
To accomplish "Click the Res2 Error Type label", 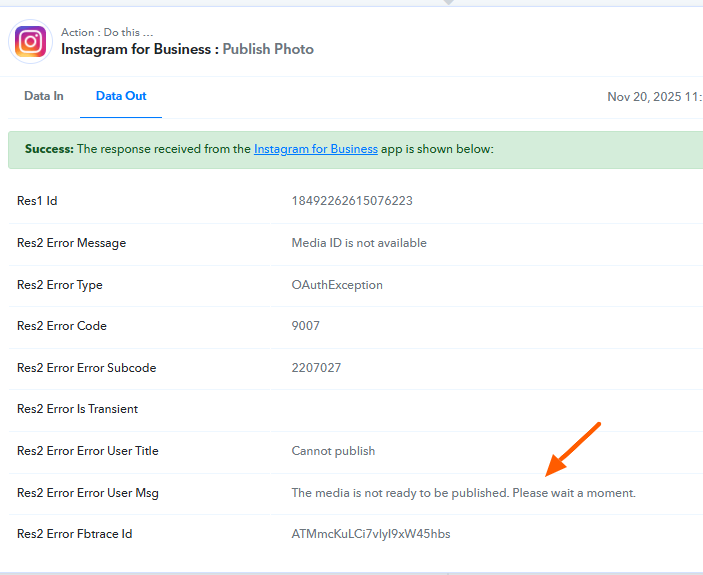I will 60,285.
